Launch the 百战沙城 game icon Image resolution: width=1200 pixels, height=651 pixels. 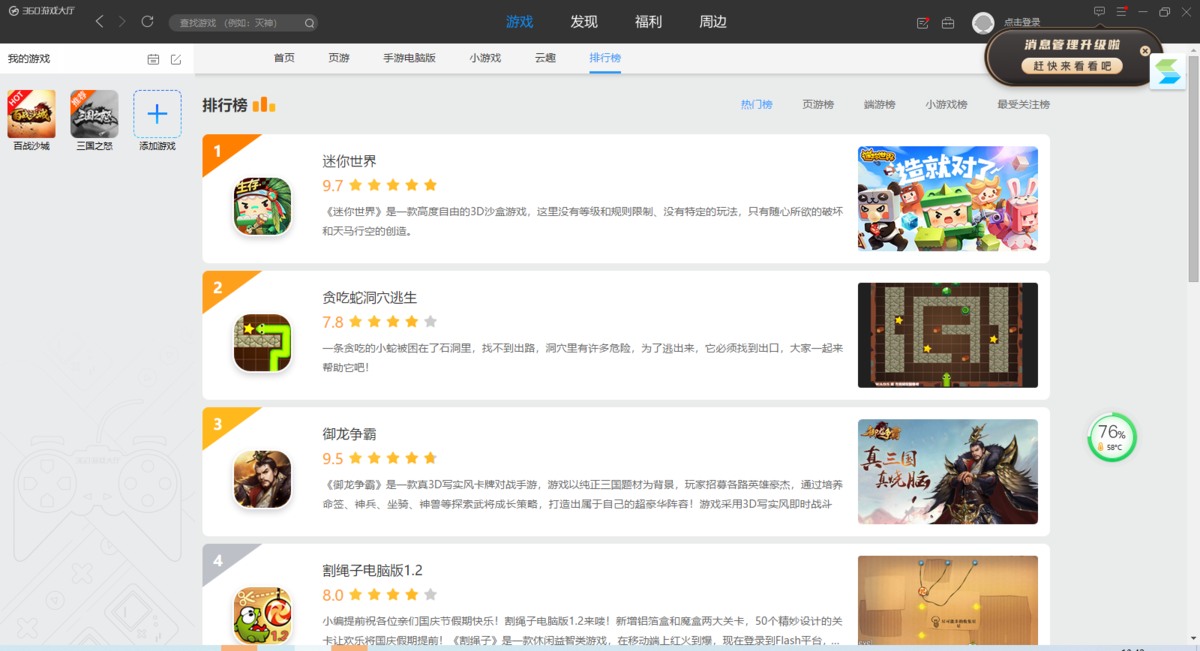point(31,114)
